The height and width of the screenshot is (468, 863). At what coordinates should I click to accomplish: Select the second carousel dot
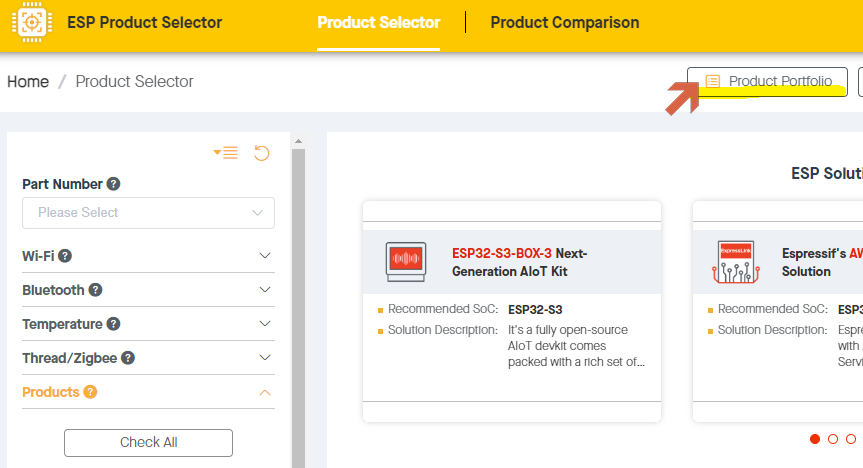(x=833, y=439)
